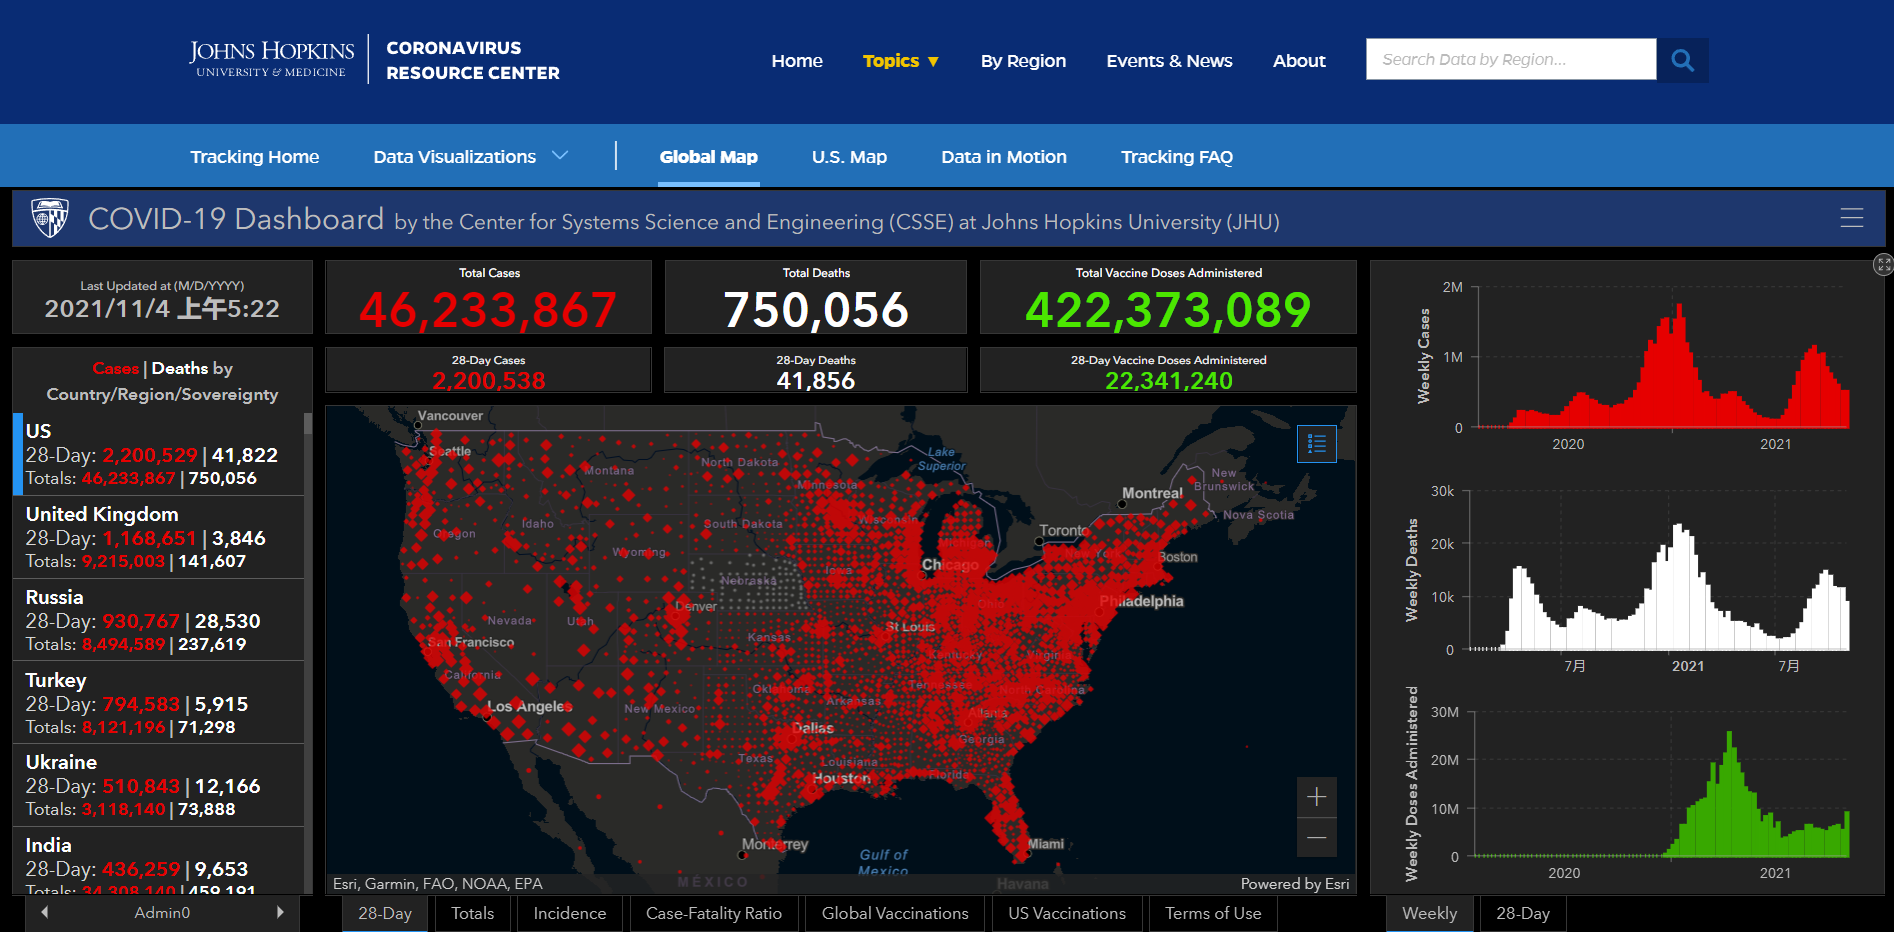Open the Terms of Use tab

click(x=1213, y=913)
